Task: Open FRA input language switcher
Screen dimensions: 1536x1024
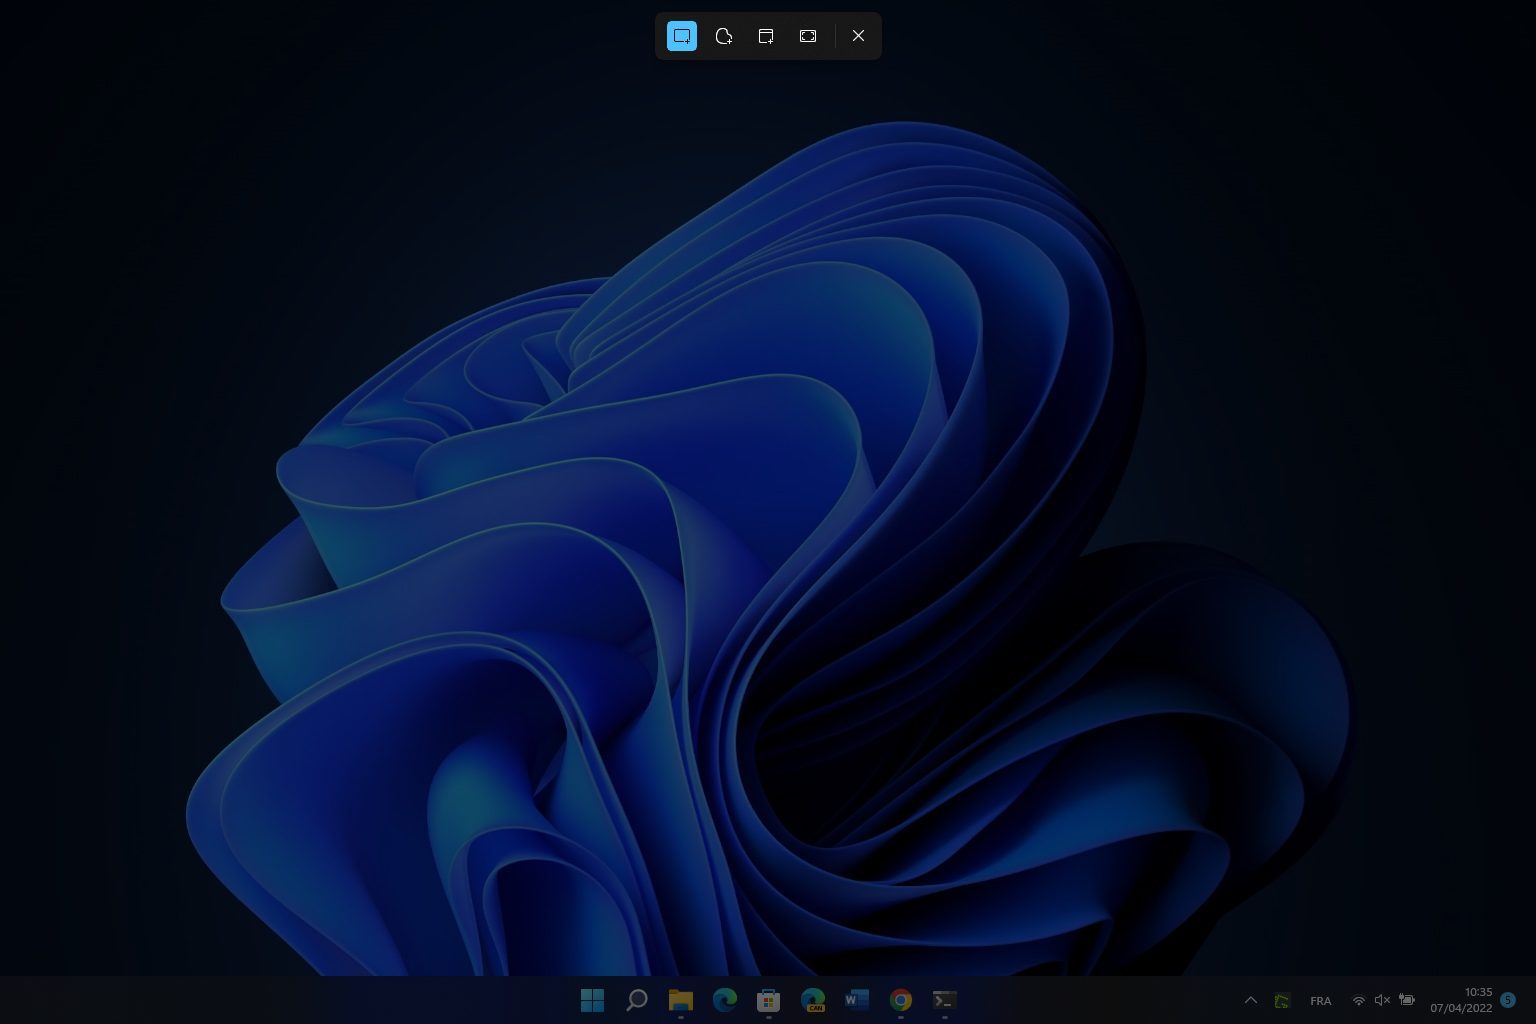Action: click(1320, 1001)
